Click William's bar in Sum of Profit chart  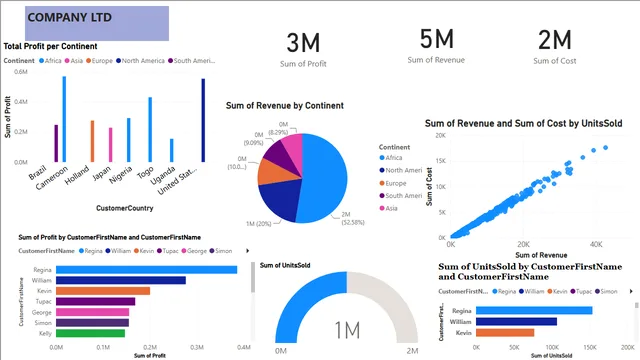[121, 280]
